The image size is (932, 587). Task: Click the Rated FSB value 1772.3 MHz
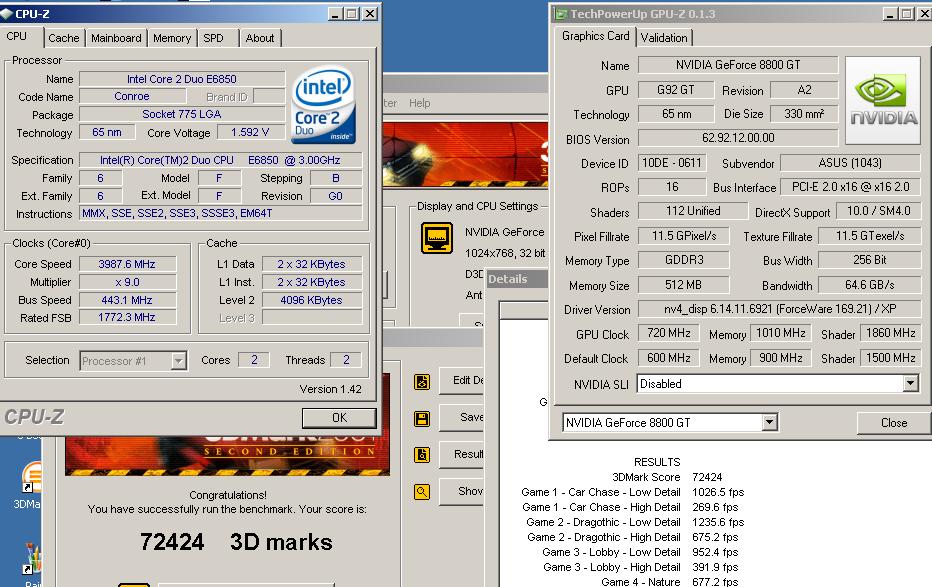127,318
